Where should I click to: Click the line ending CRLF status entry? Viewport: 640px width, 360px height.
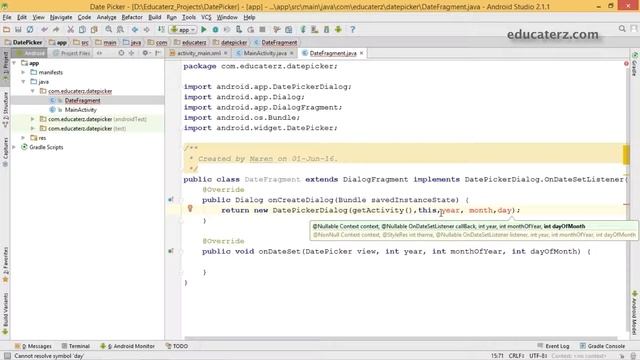point(516,356)
